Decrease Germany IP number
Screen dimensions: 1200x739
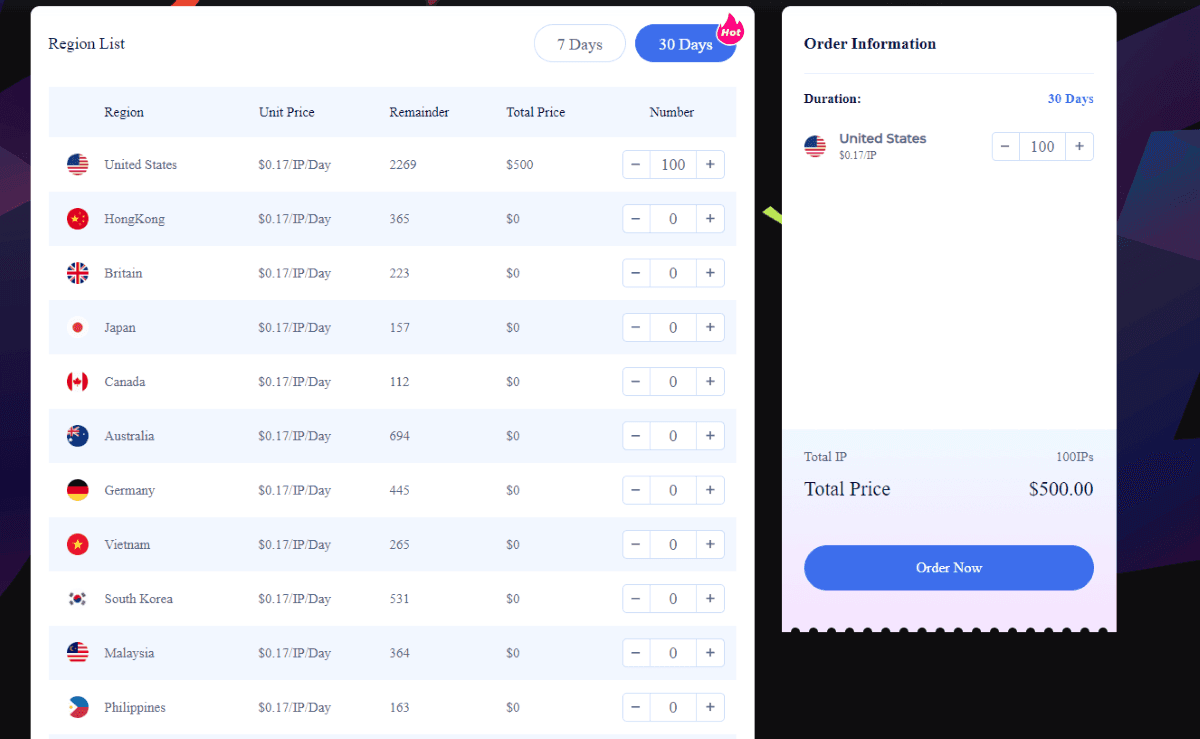click(x=636, y=490)
